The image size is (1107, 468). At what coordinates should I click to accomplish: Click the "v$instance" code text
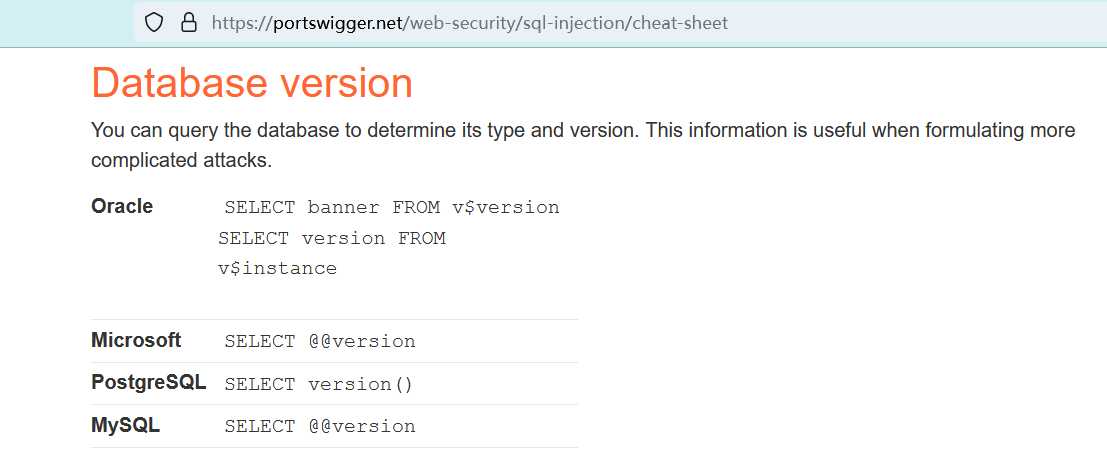277,268
